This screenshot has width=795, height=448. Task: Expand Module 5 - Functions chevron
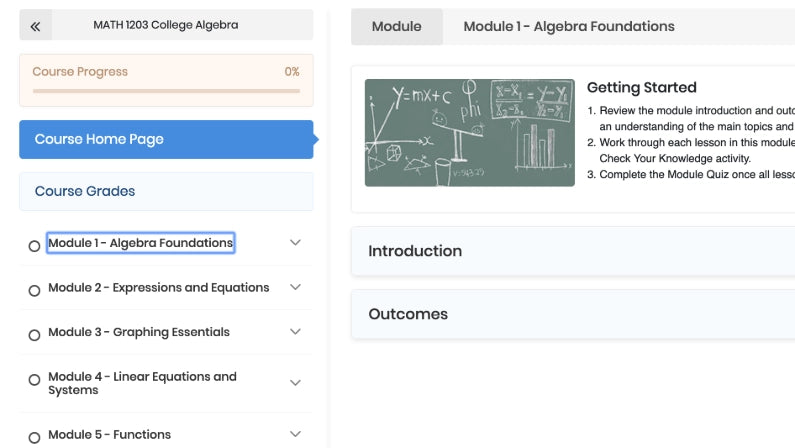click(295, 435)
